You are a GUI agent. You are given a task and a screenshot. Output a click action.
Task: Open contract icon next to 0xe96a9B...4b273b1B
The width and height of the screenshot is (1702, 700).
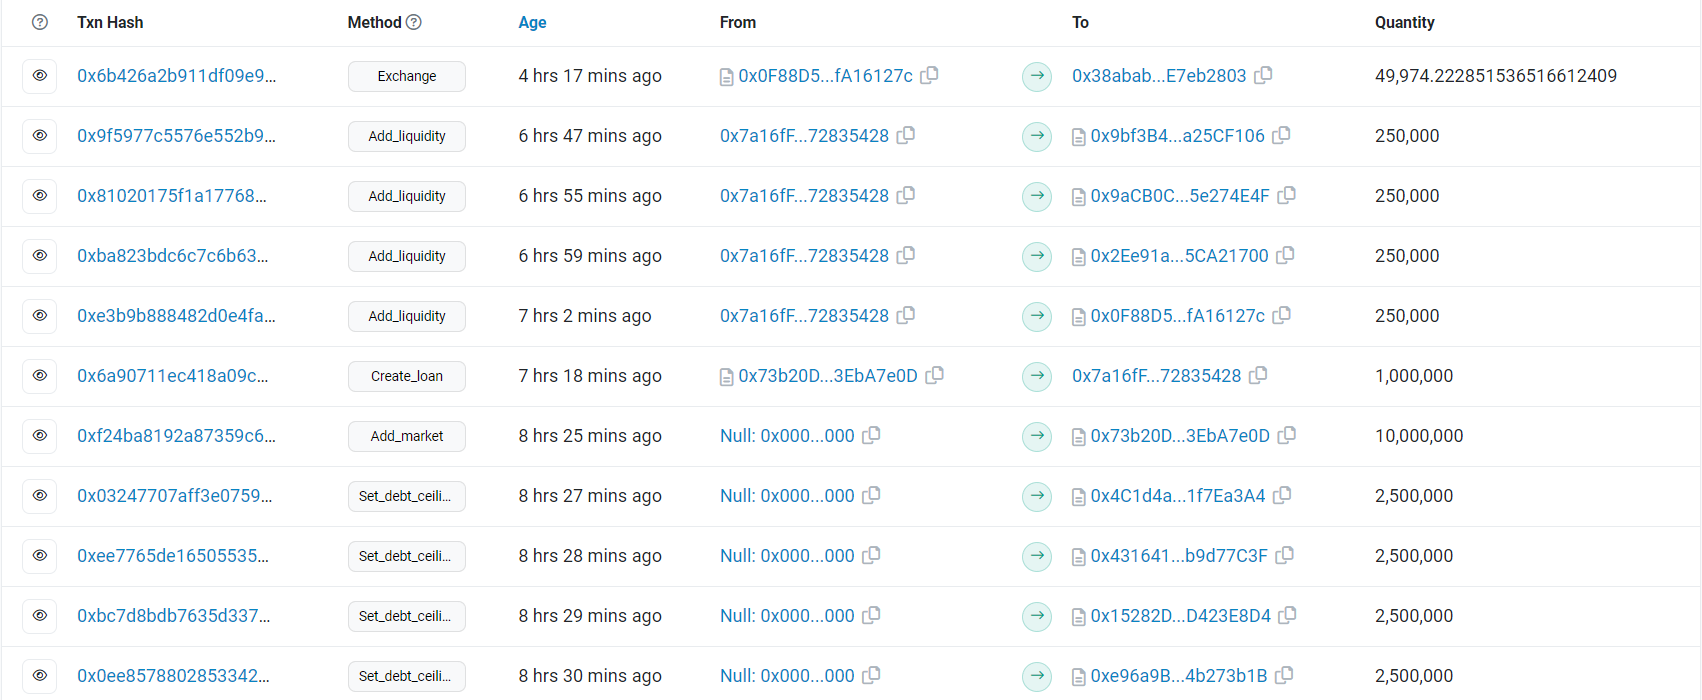(x=1079, y=677)
